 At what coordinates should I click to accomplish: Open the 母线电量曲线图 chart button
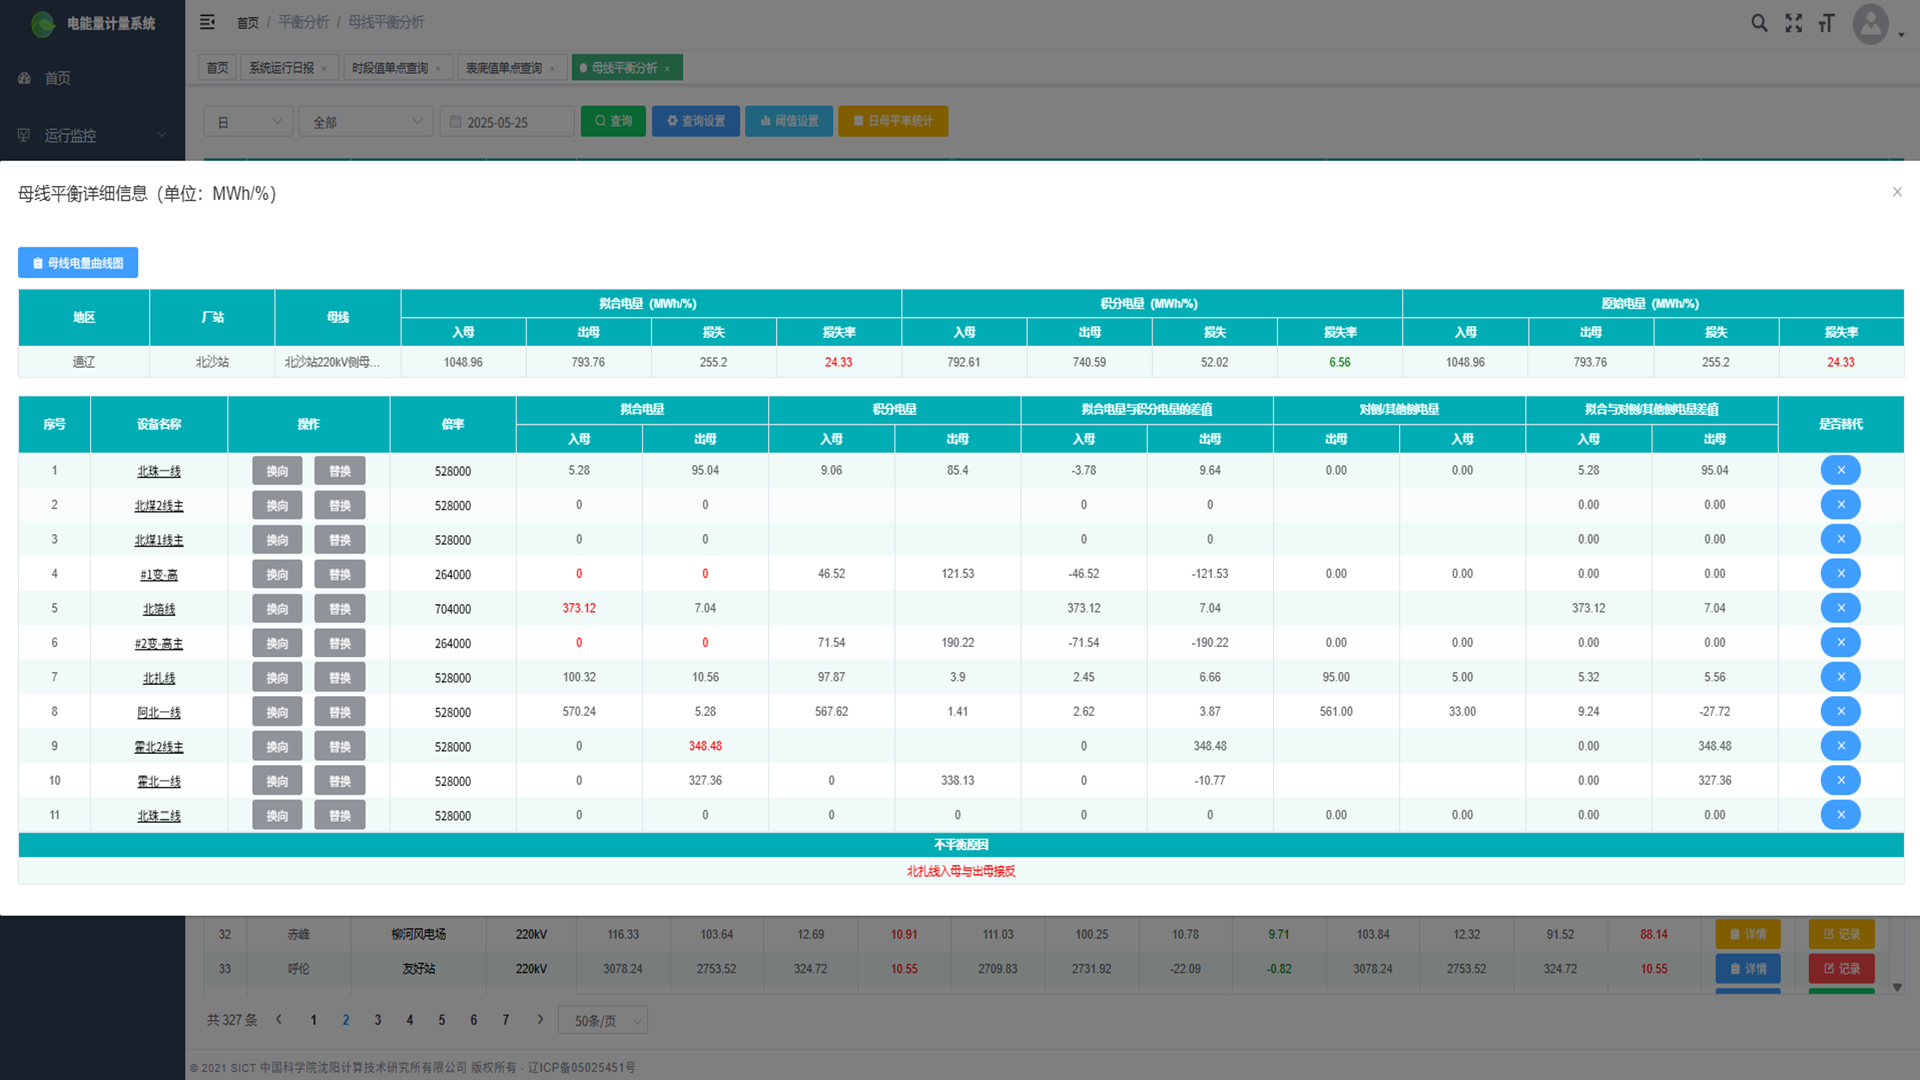tap(78, 263)
